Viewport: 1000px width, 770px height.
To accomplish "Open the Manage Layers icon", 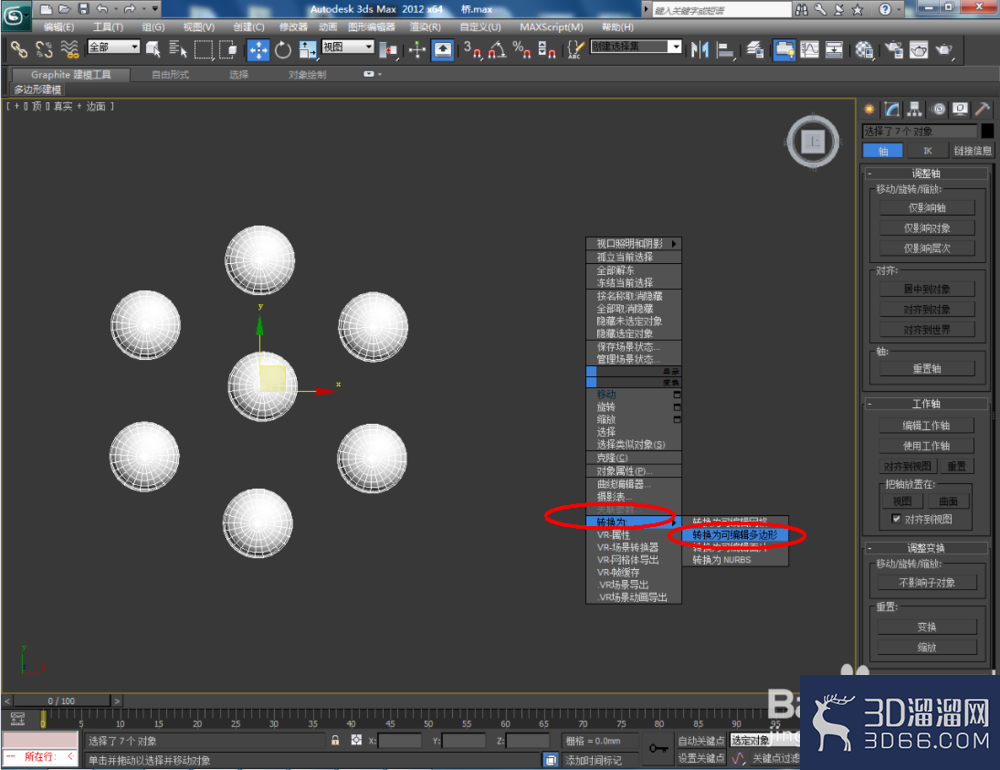I will pos(755,49).
